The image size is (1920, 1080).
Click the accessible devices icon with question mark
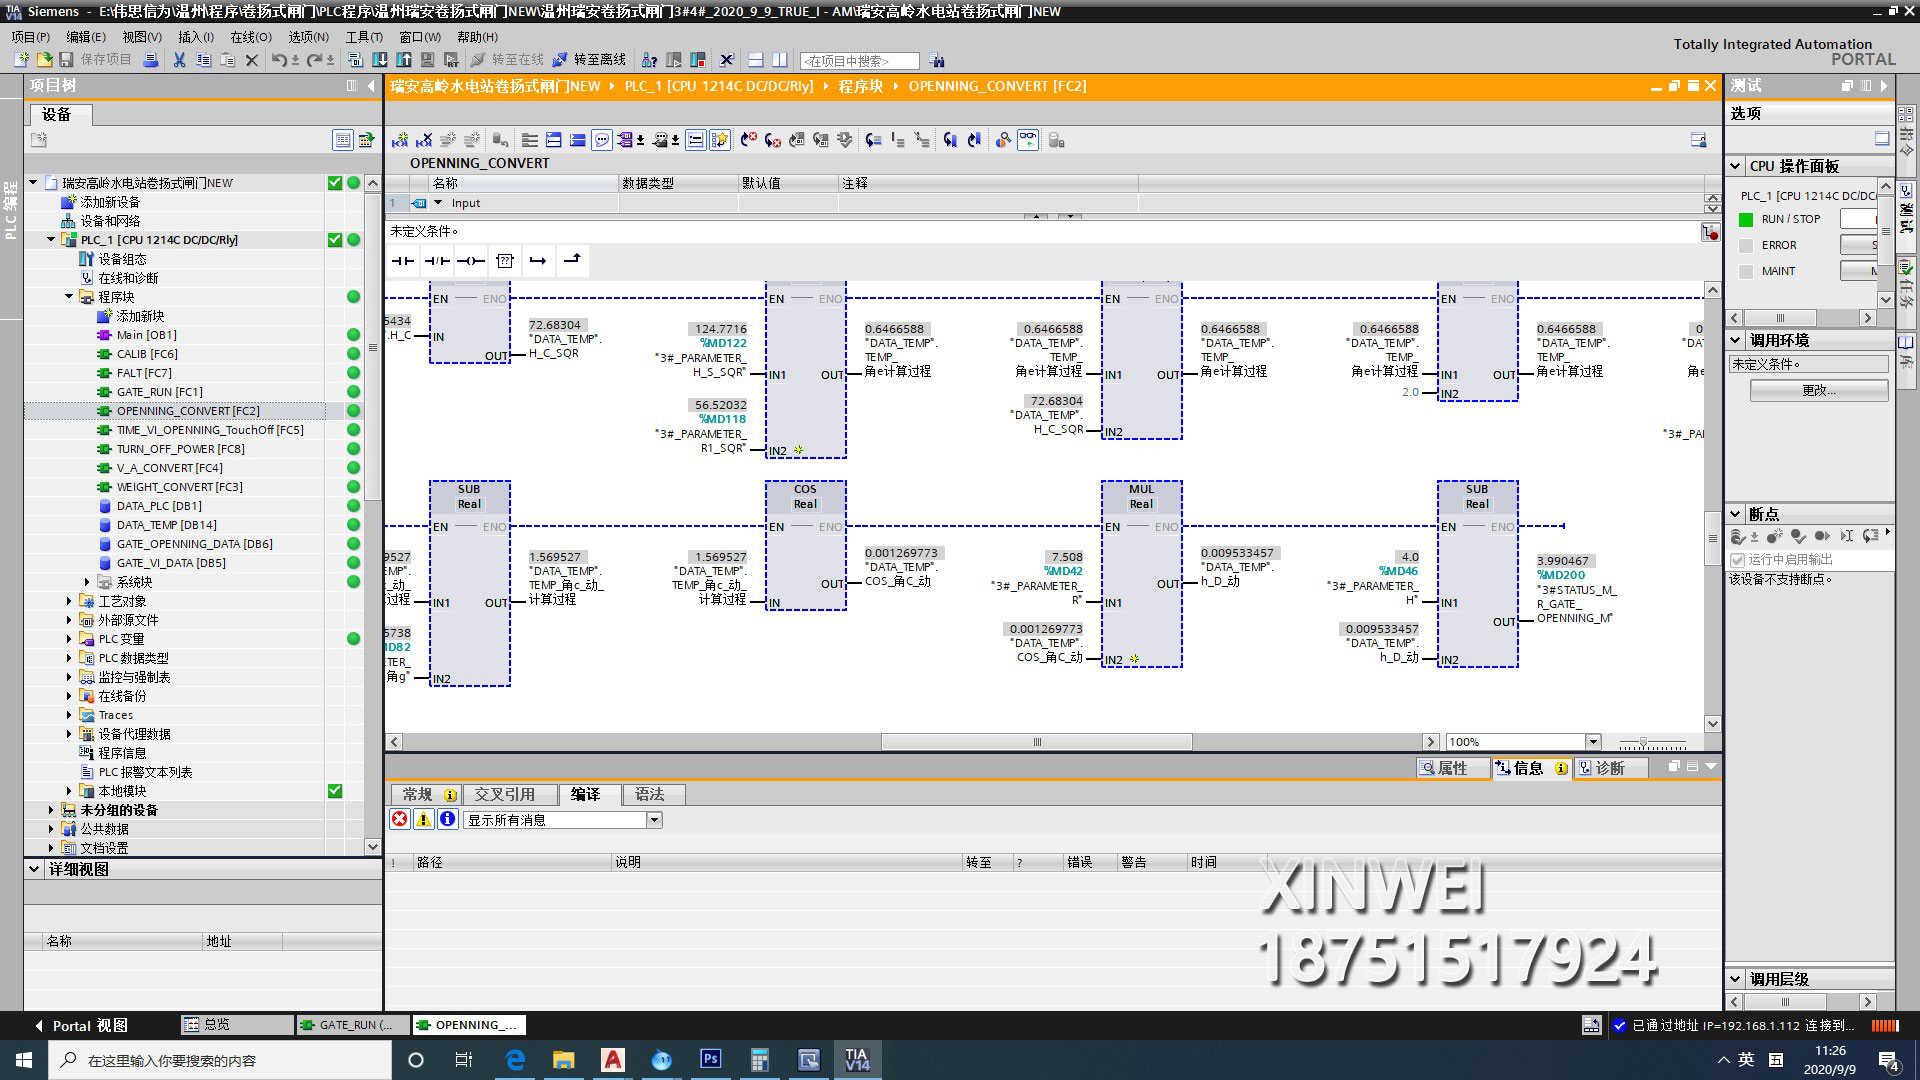649,60
